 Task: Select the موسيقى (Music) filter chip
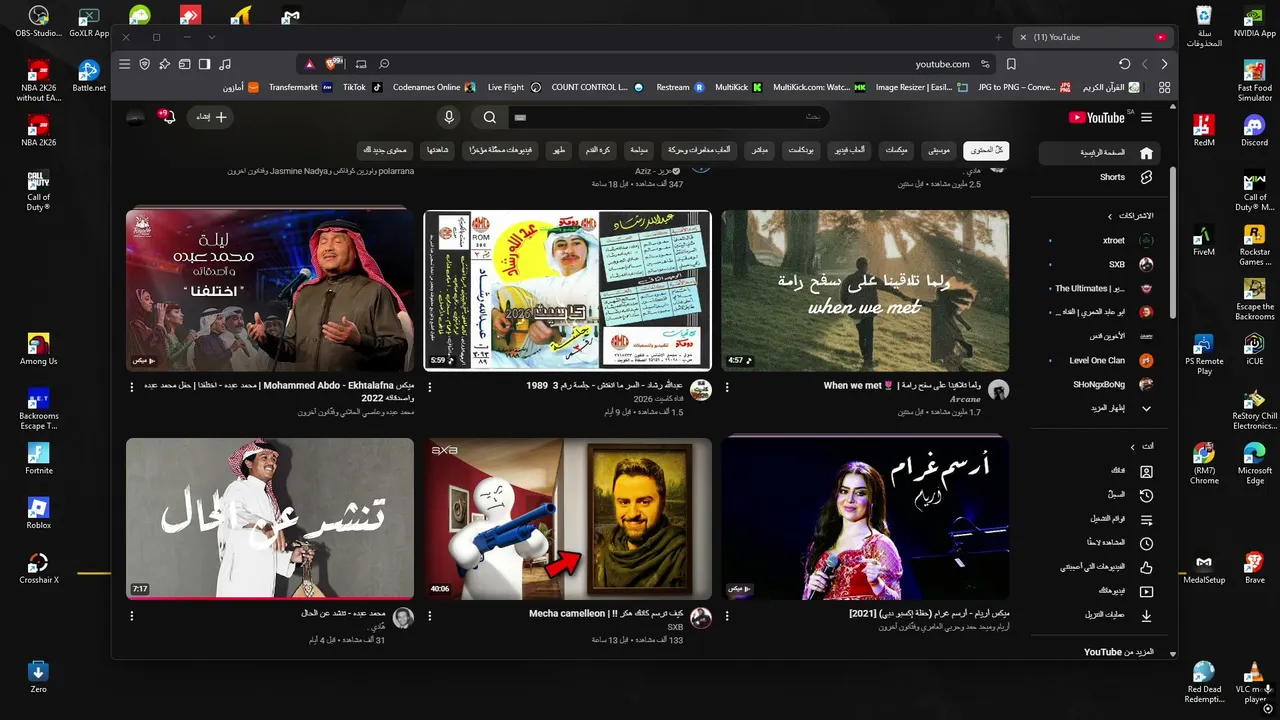937,150
